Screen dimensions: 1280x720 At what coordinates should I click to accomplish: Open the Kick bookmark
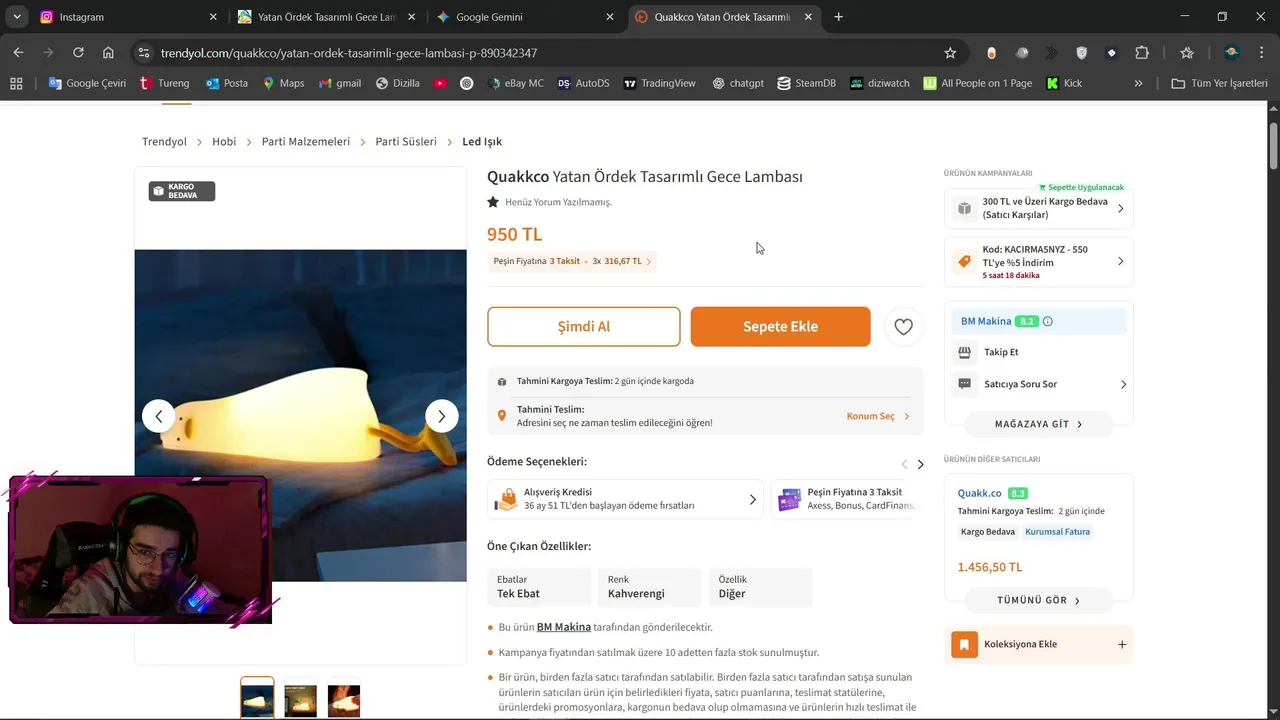click(1064, 83)
